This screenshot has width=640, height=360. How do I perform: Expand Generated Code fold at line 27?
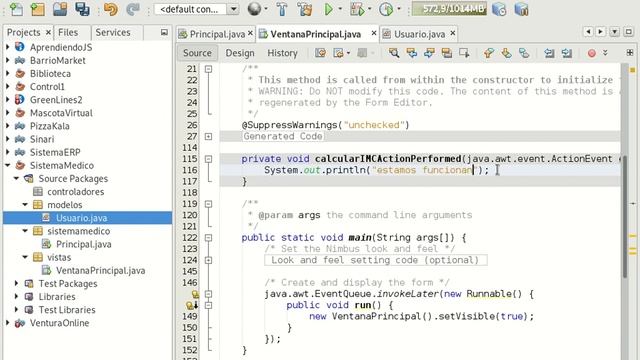tap(209, 136)
